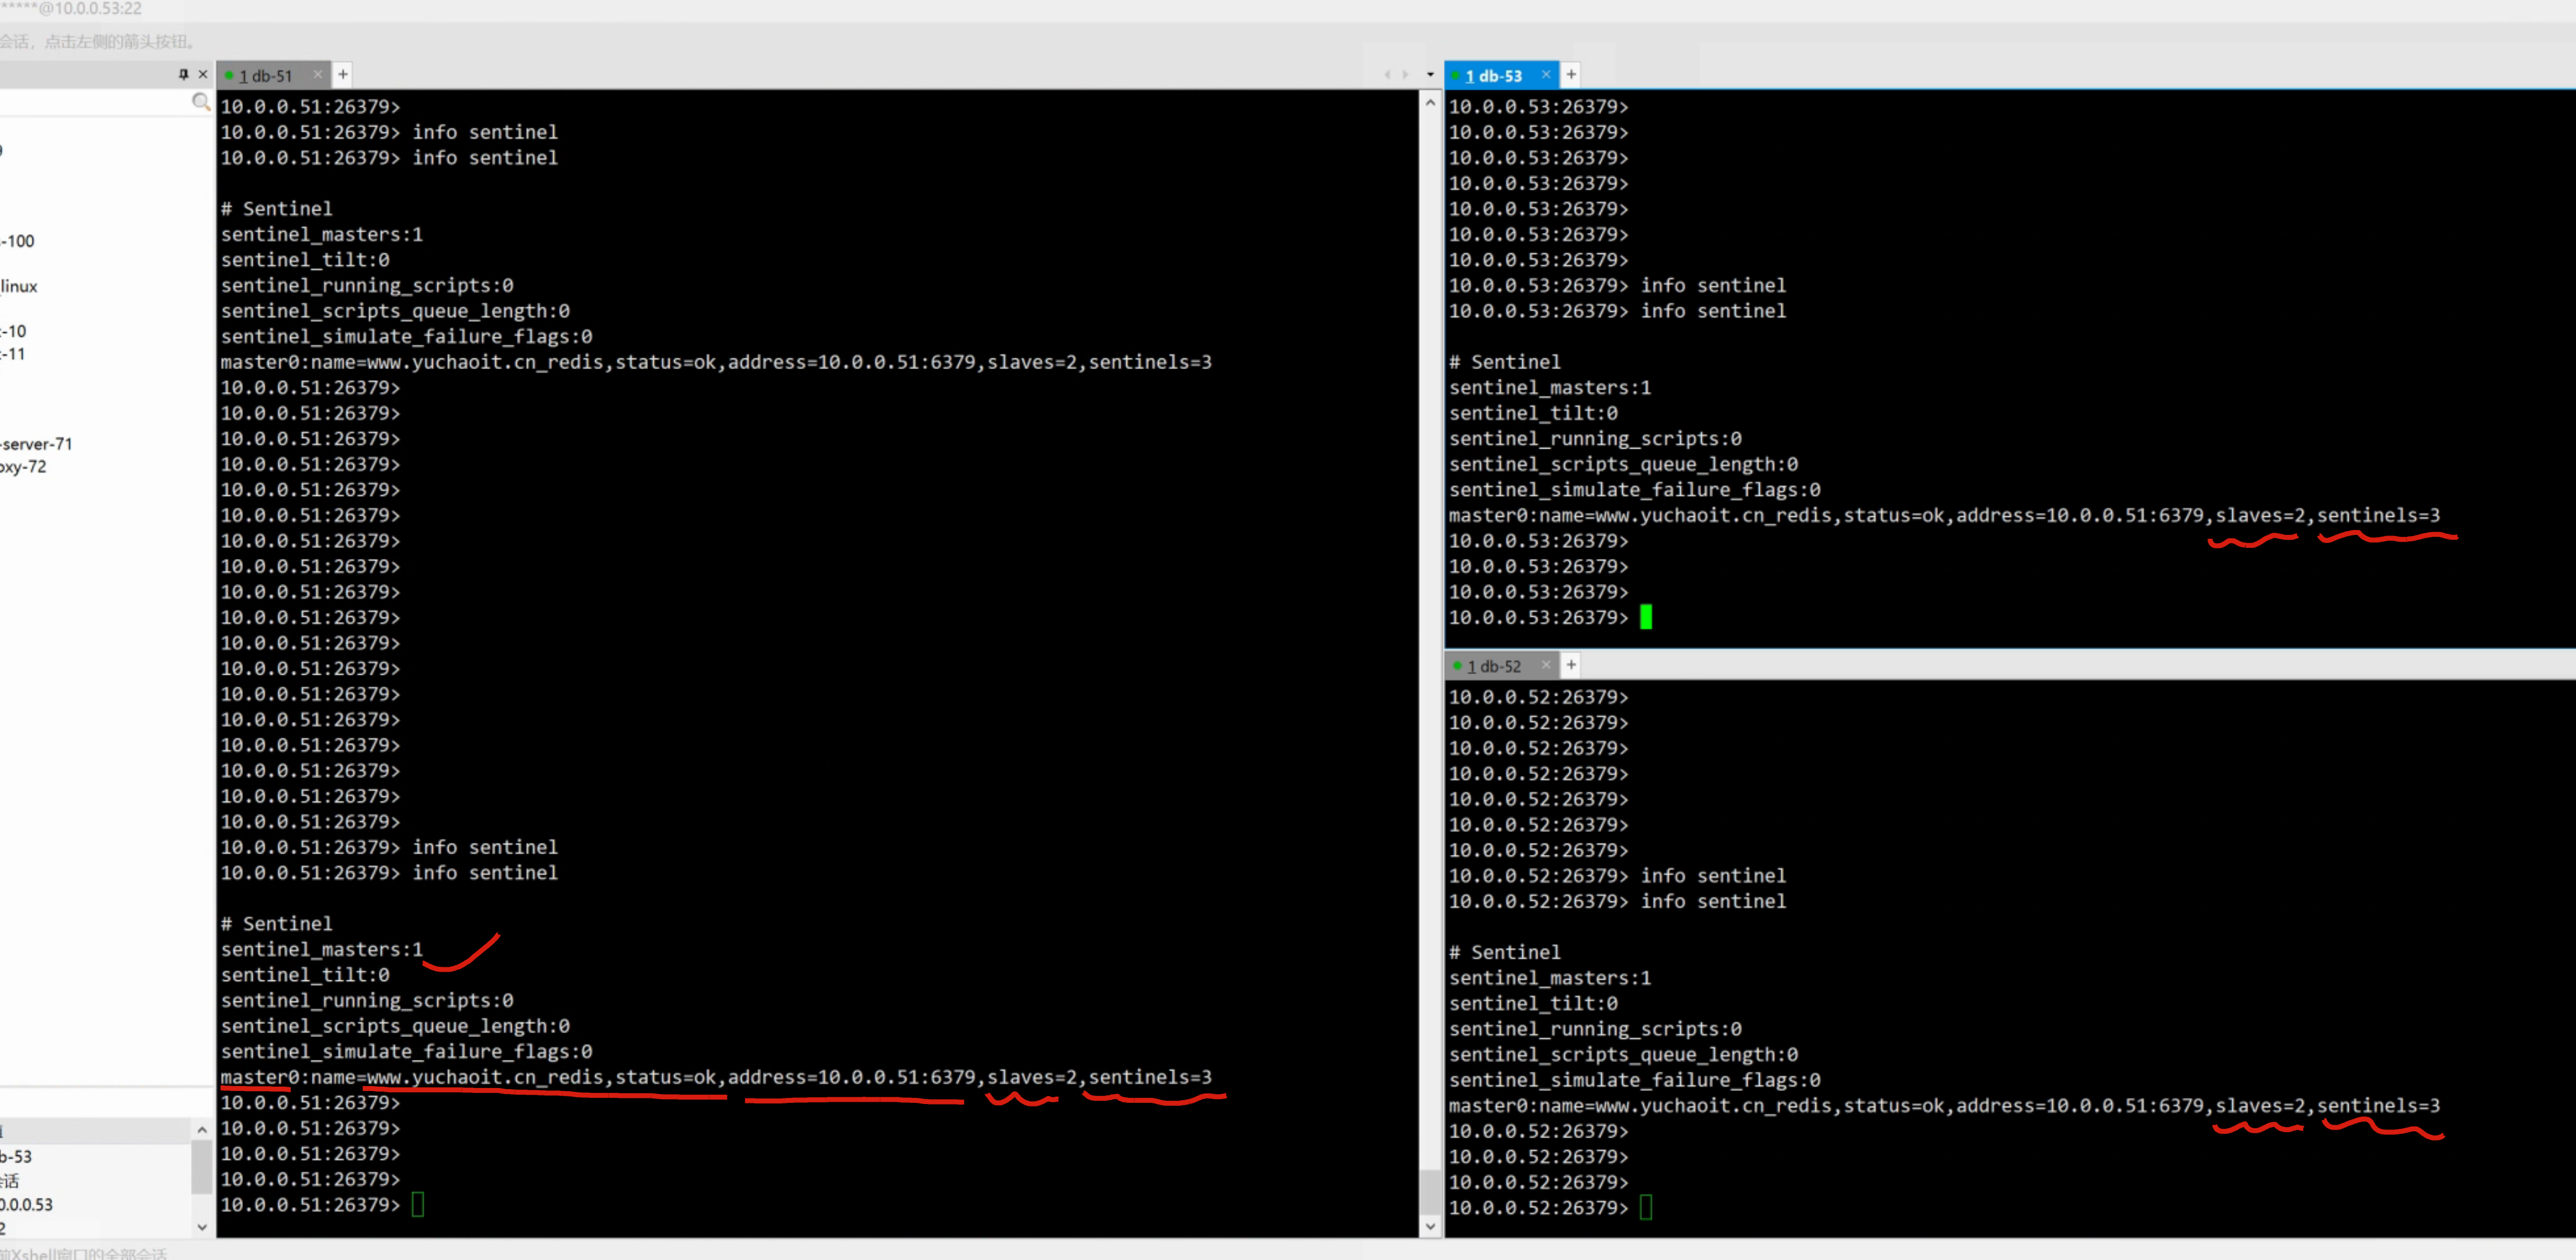Close the db-52 tab

coord(1546,665)
